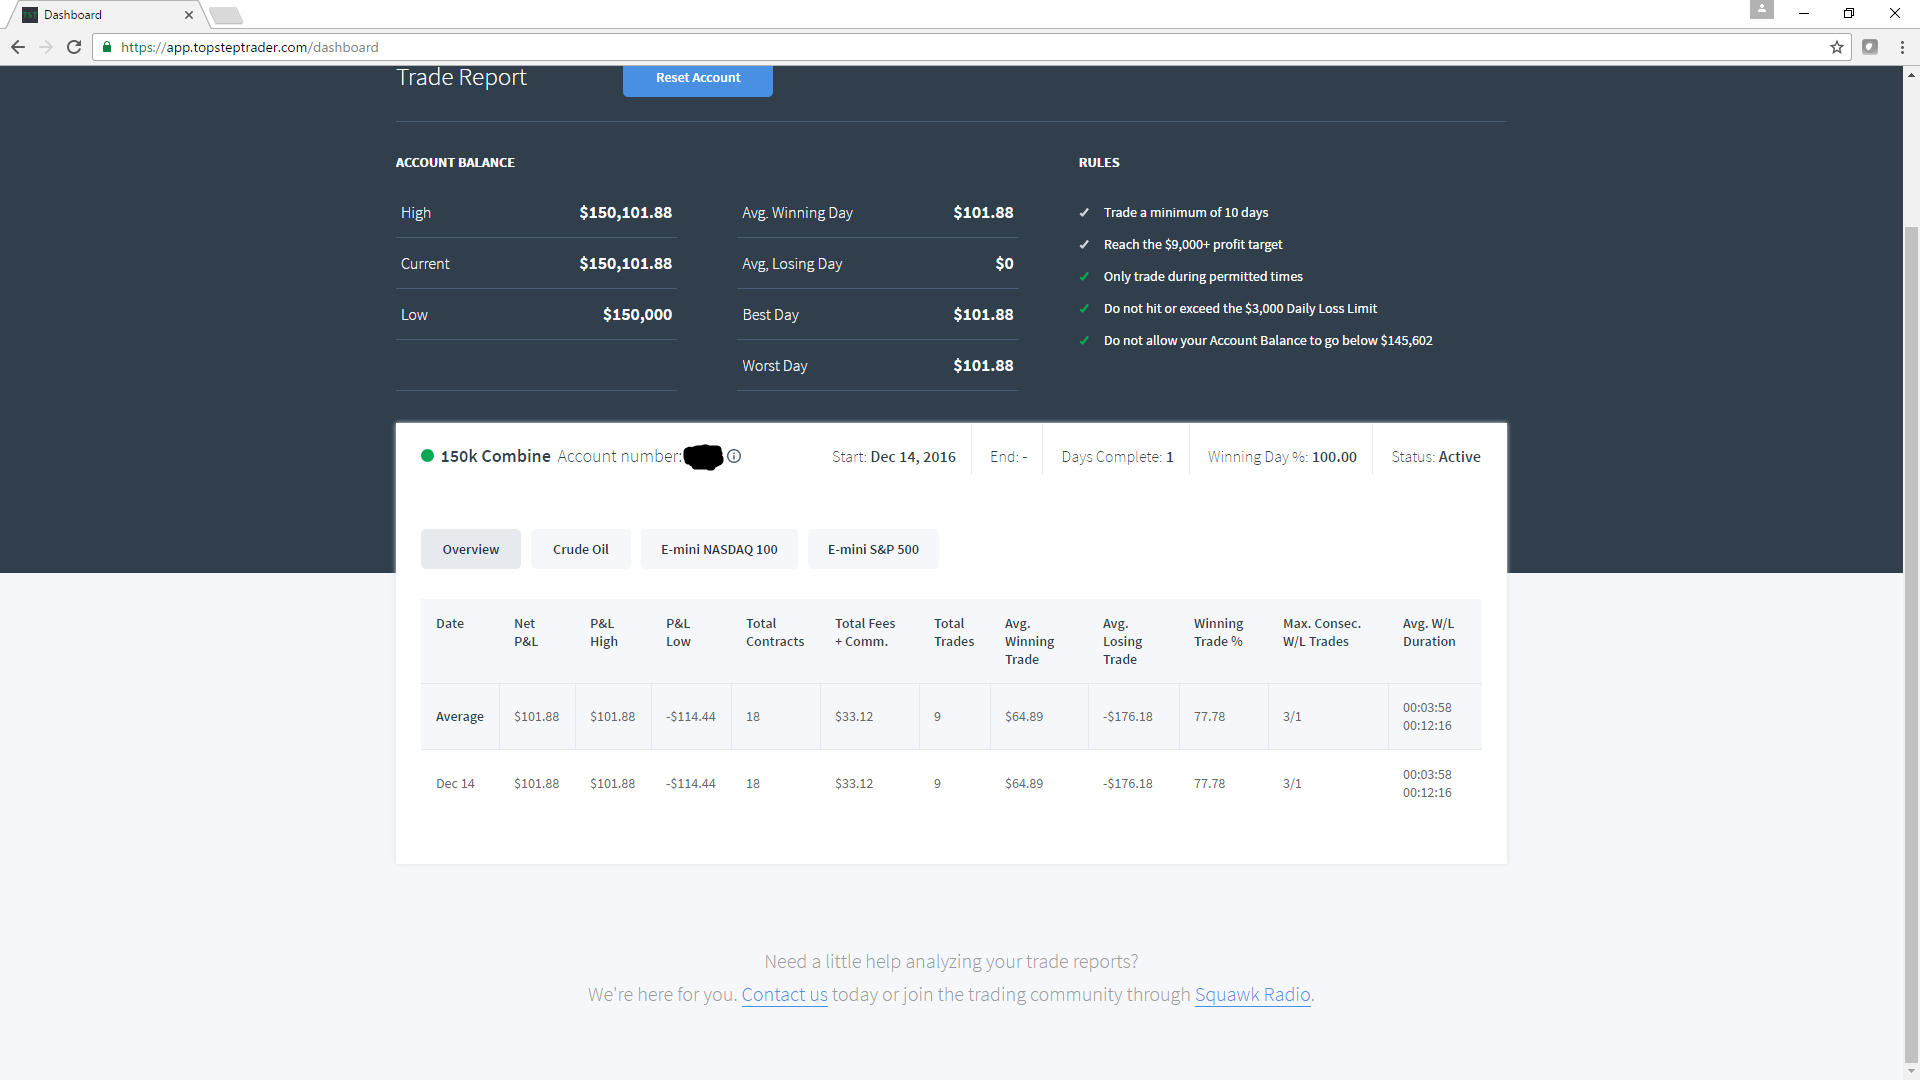The width and height of the screenshot is (1920, 1080).
Task: Click the browser Back arrow
Action: click(18, 47)
